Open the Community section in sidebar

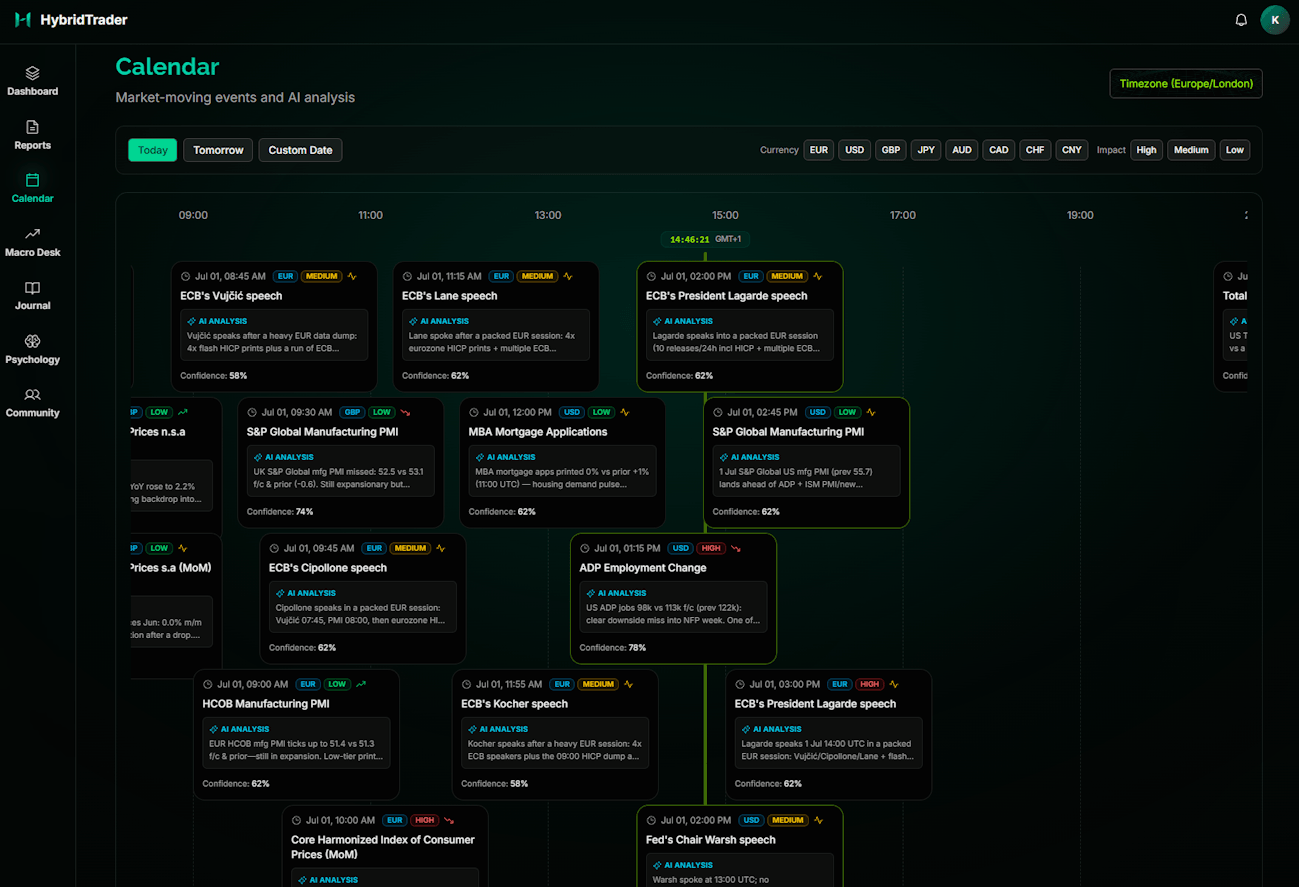coord(33,402)
